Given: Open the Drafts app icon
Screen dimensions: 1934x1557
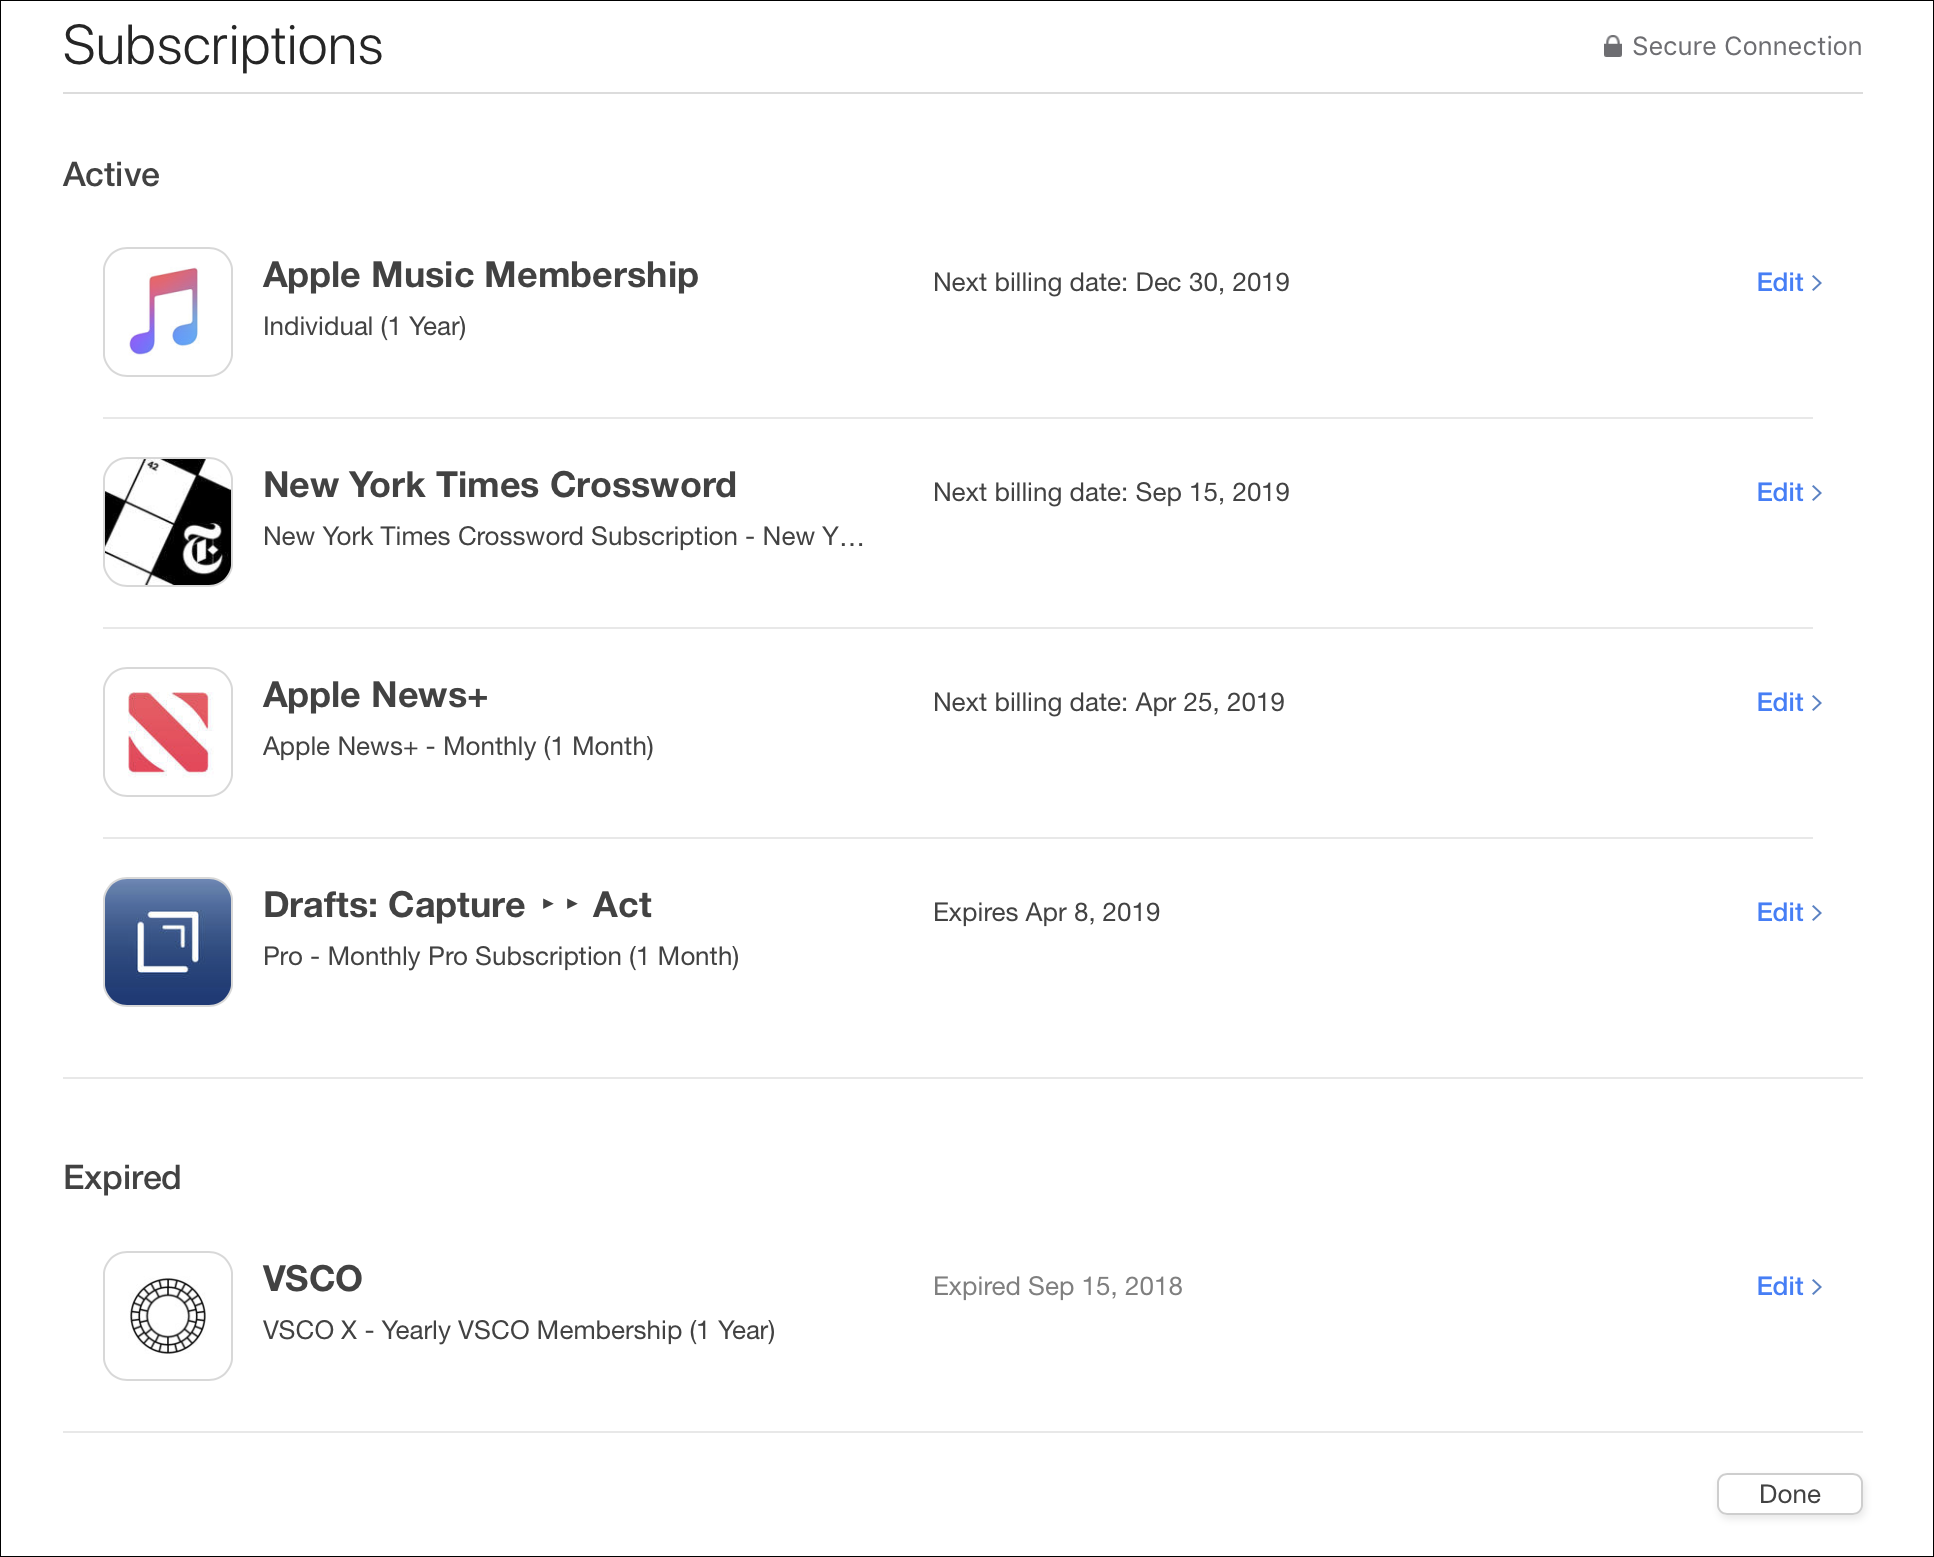Looking at the screenshot, I should 168,942.
